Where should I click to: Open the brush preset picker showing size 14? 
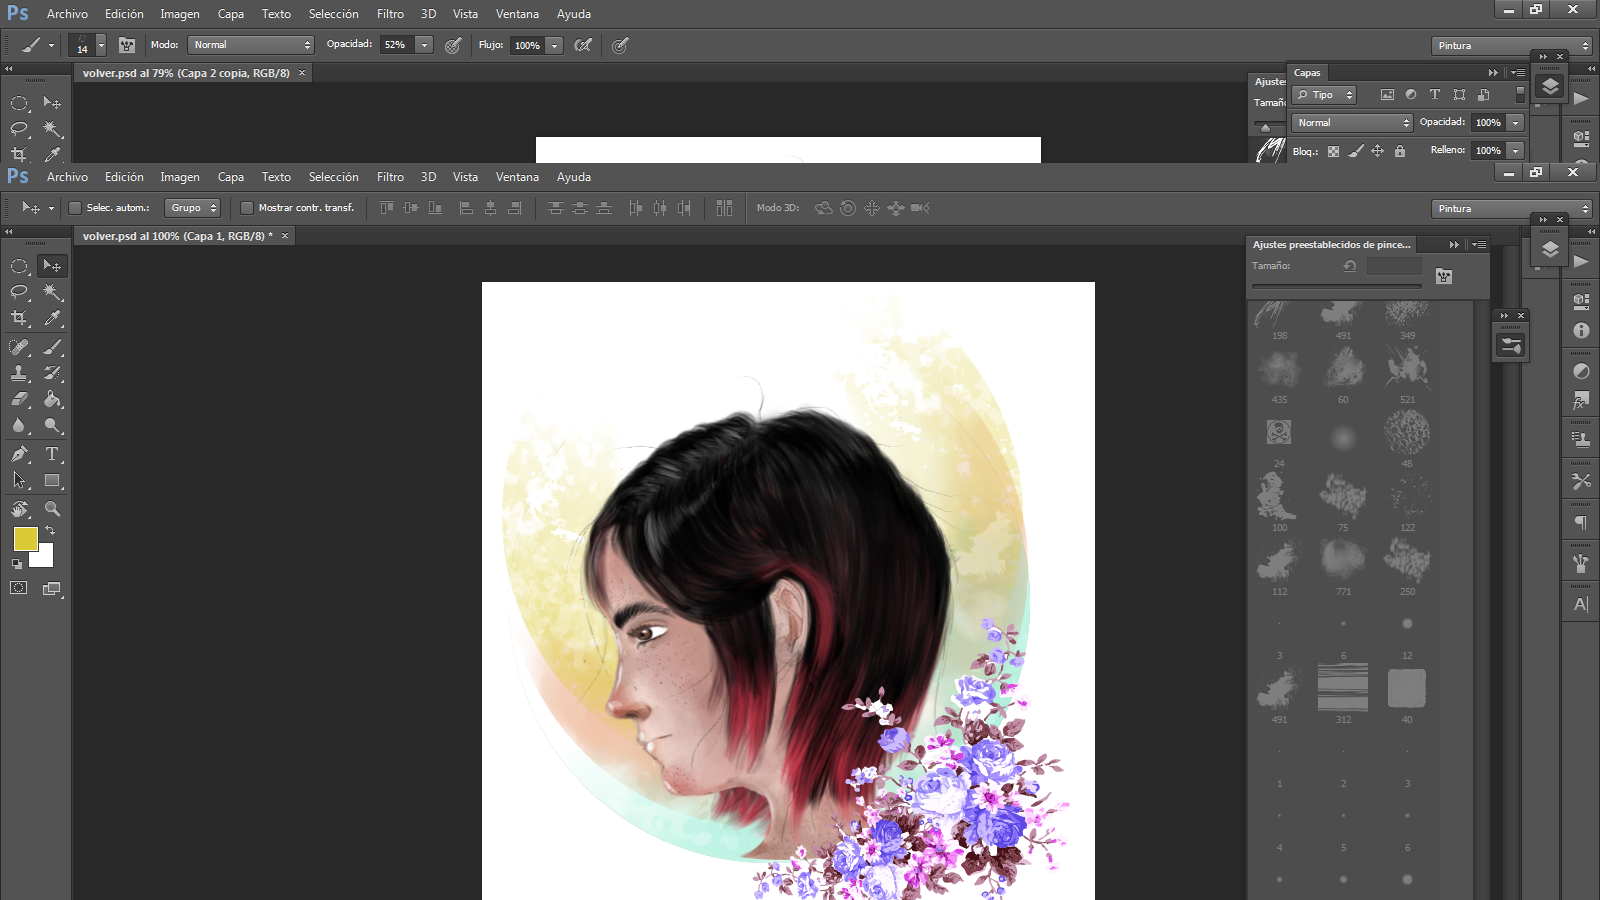pos(88,45)
